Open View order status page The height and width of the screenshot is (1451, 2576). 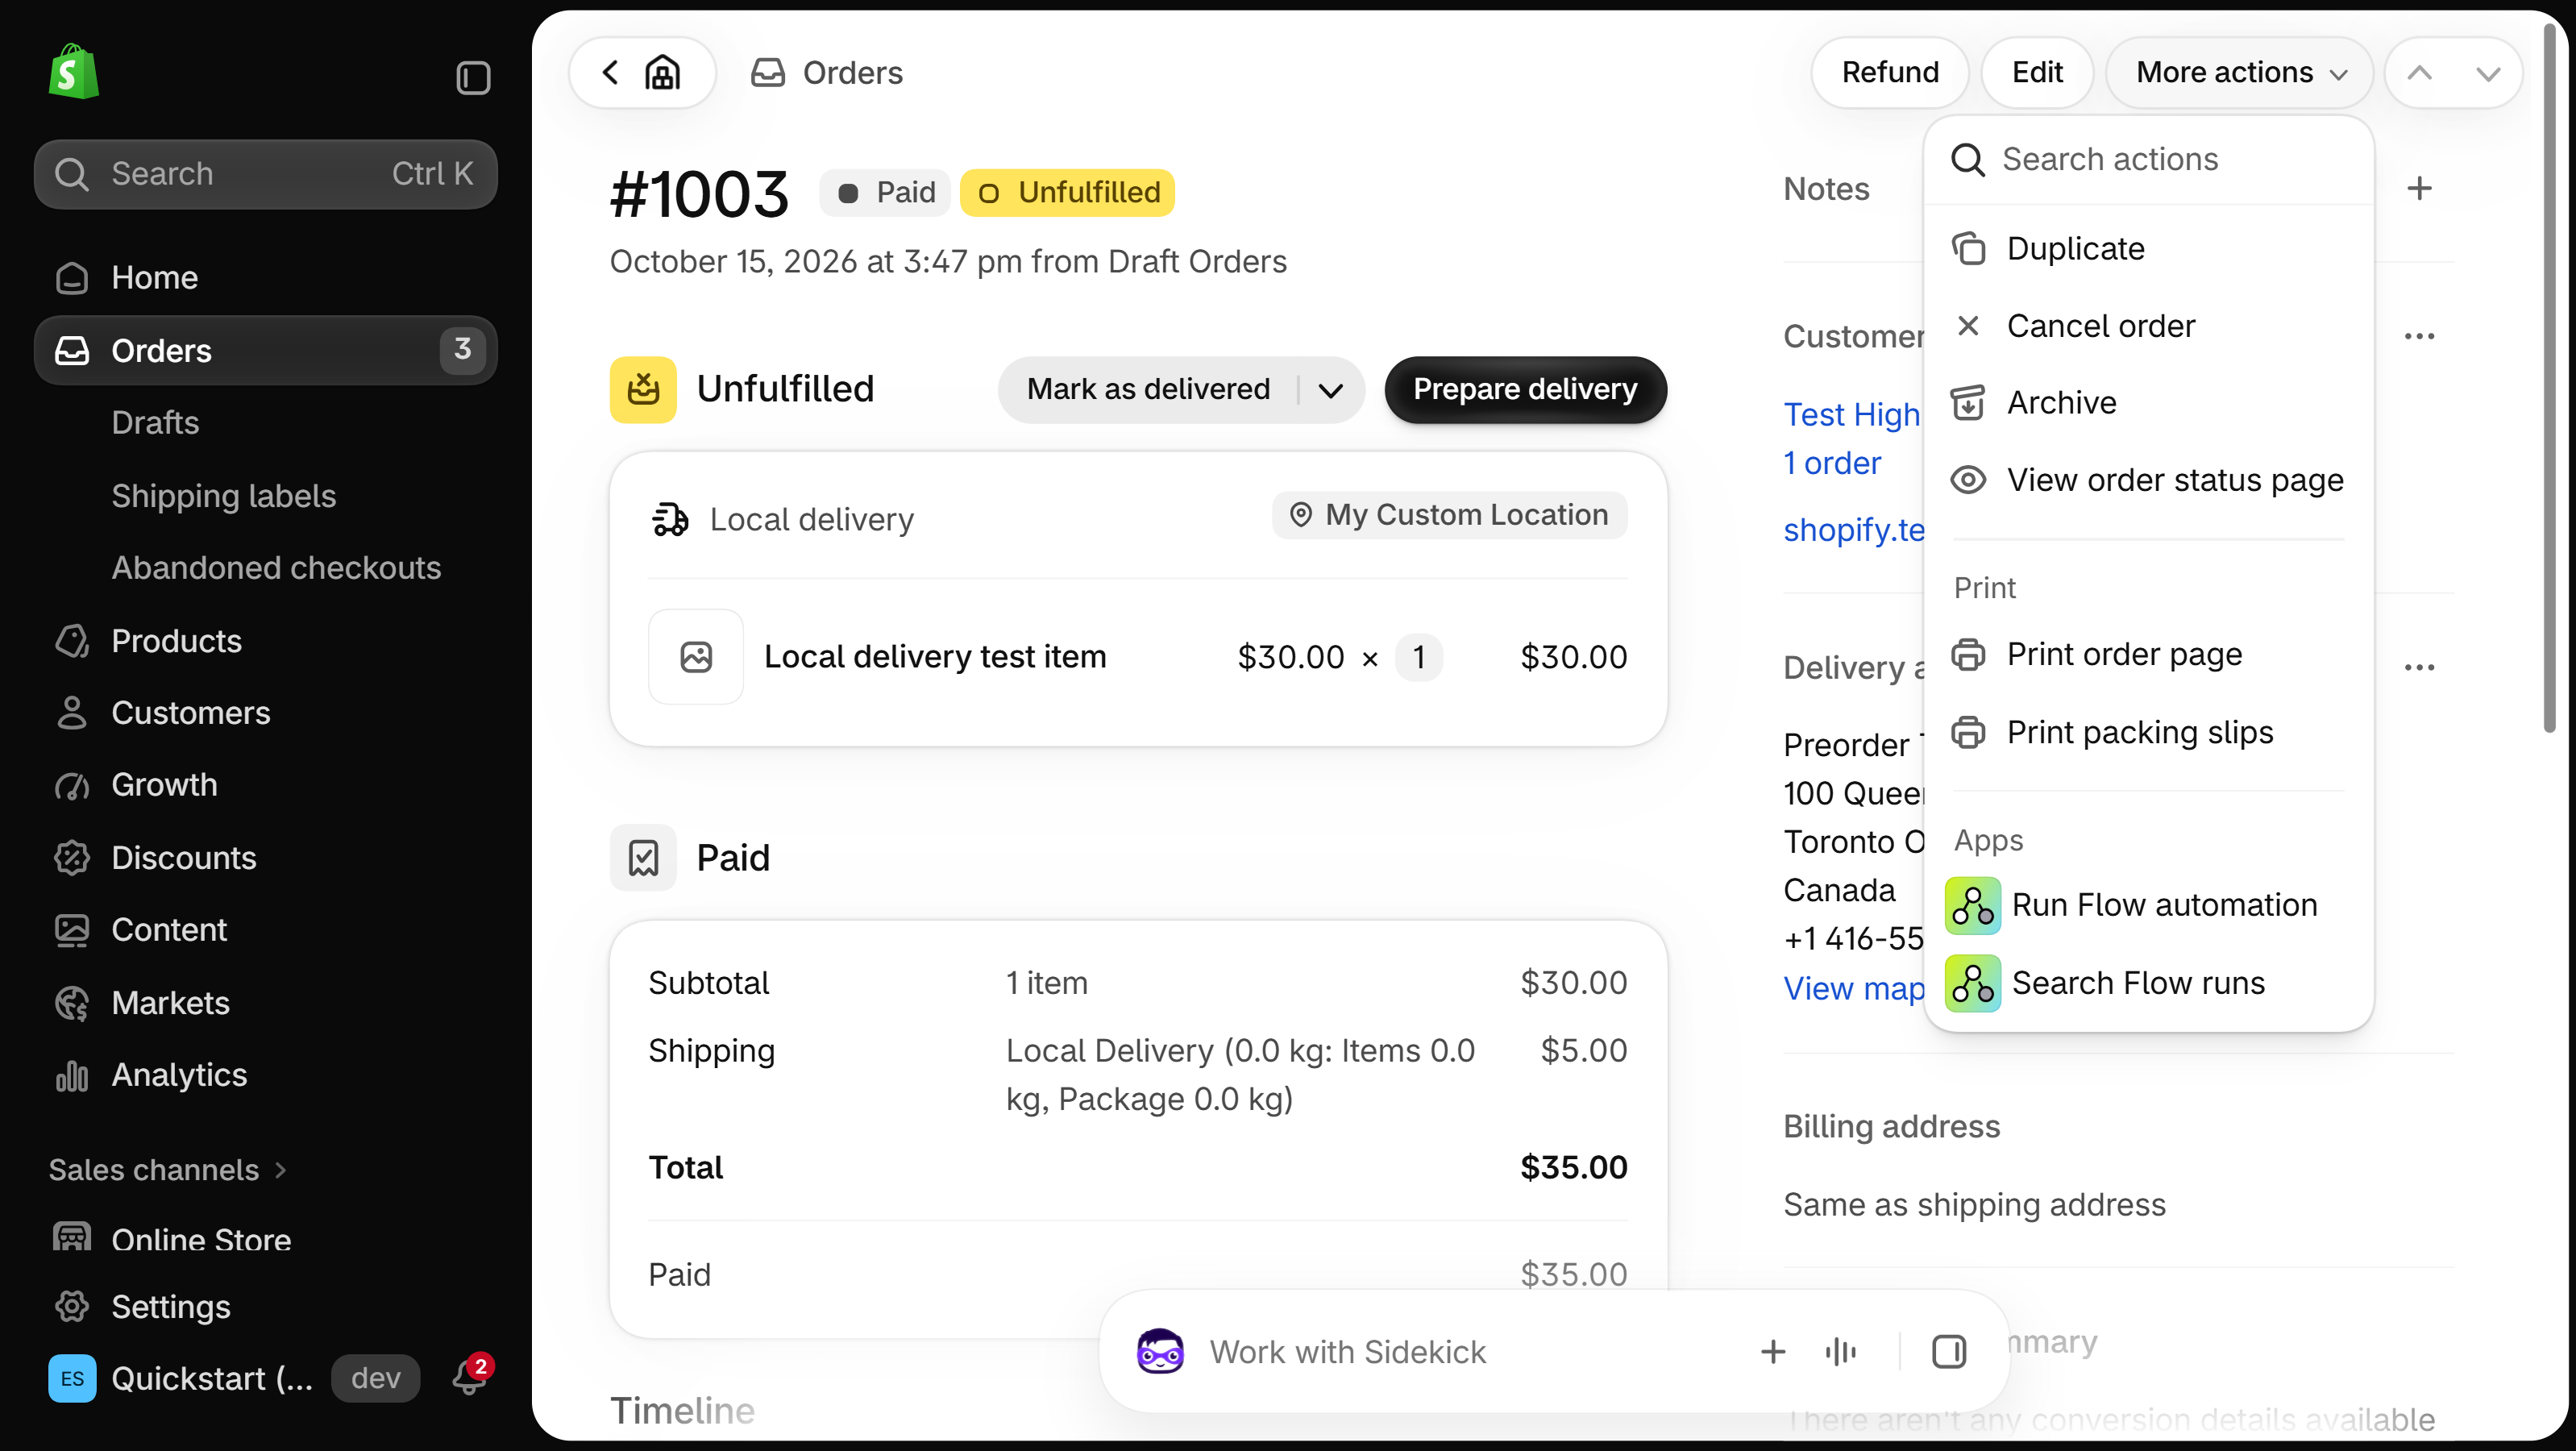click(x=2148, y=480)
